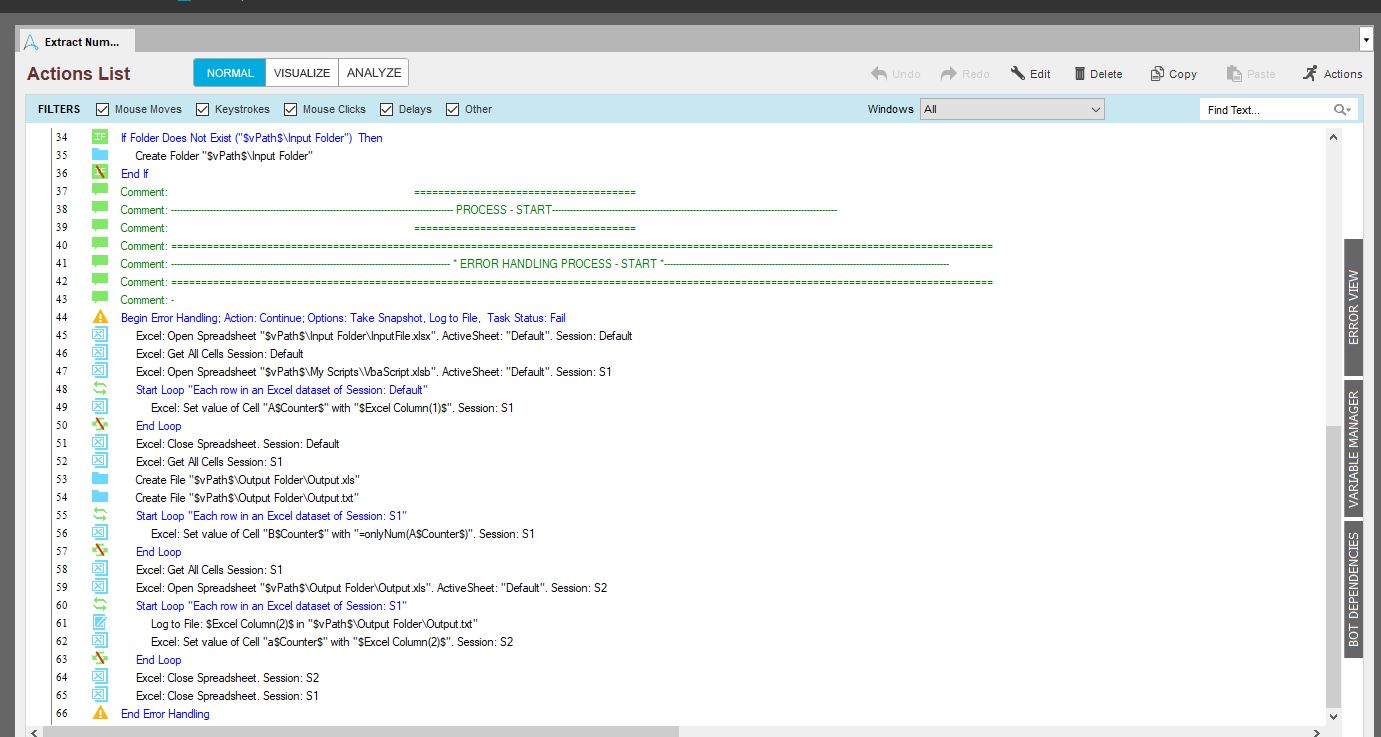
Task: Switch to the VISUALIZE view
Action: pyautogui.click(x=302, y=73)
